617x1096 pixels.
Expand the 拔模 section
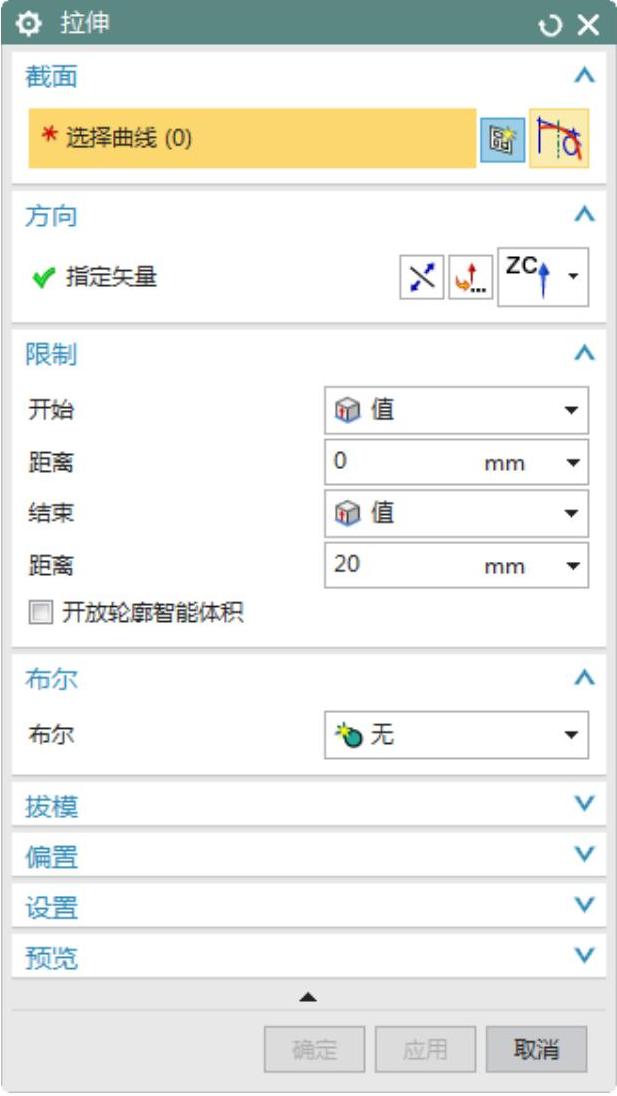(586, 804)
